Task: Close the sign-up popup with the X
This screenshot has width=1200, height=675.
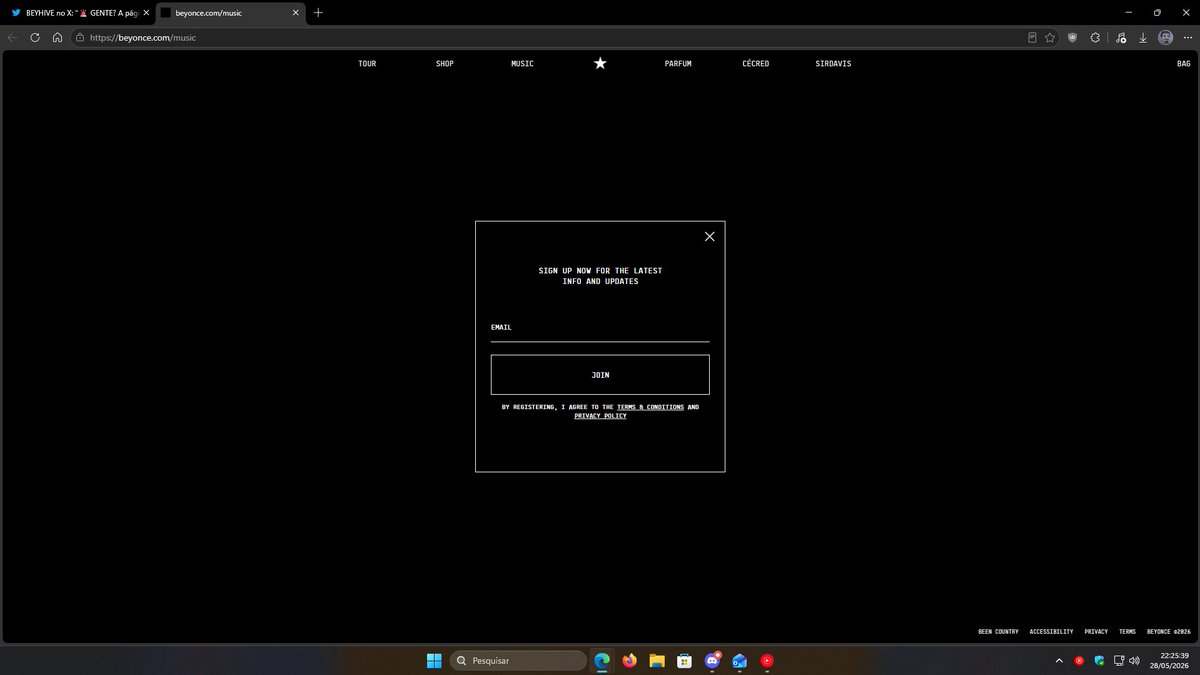Action: point(709,237)
